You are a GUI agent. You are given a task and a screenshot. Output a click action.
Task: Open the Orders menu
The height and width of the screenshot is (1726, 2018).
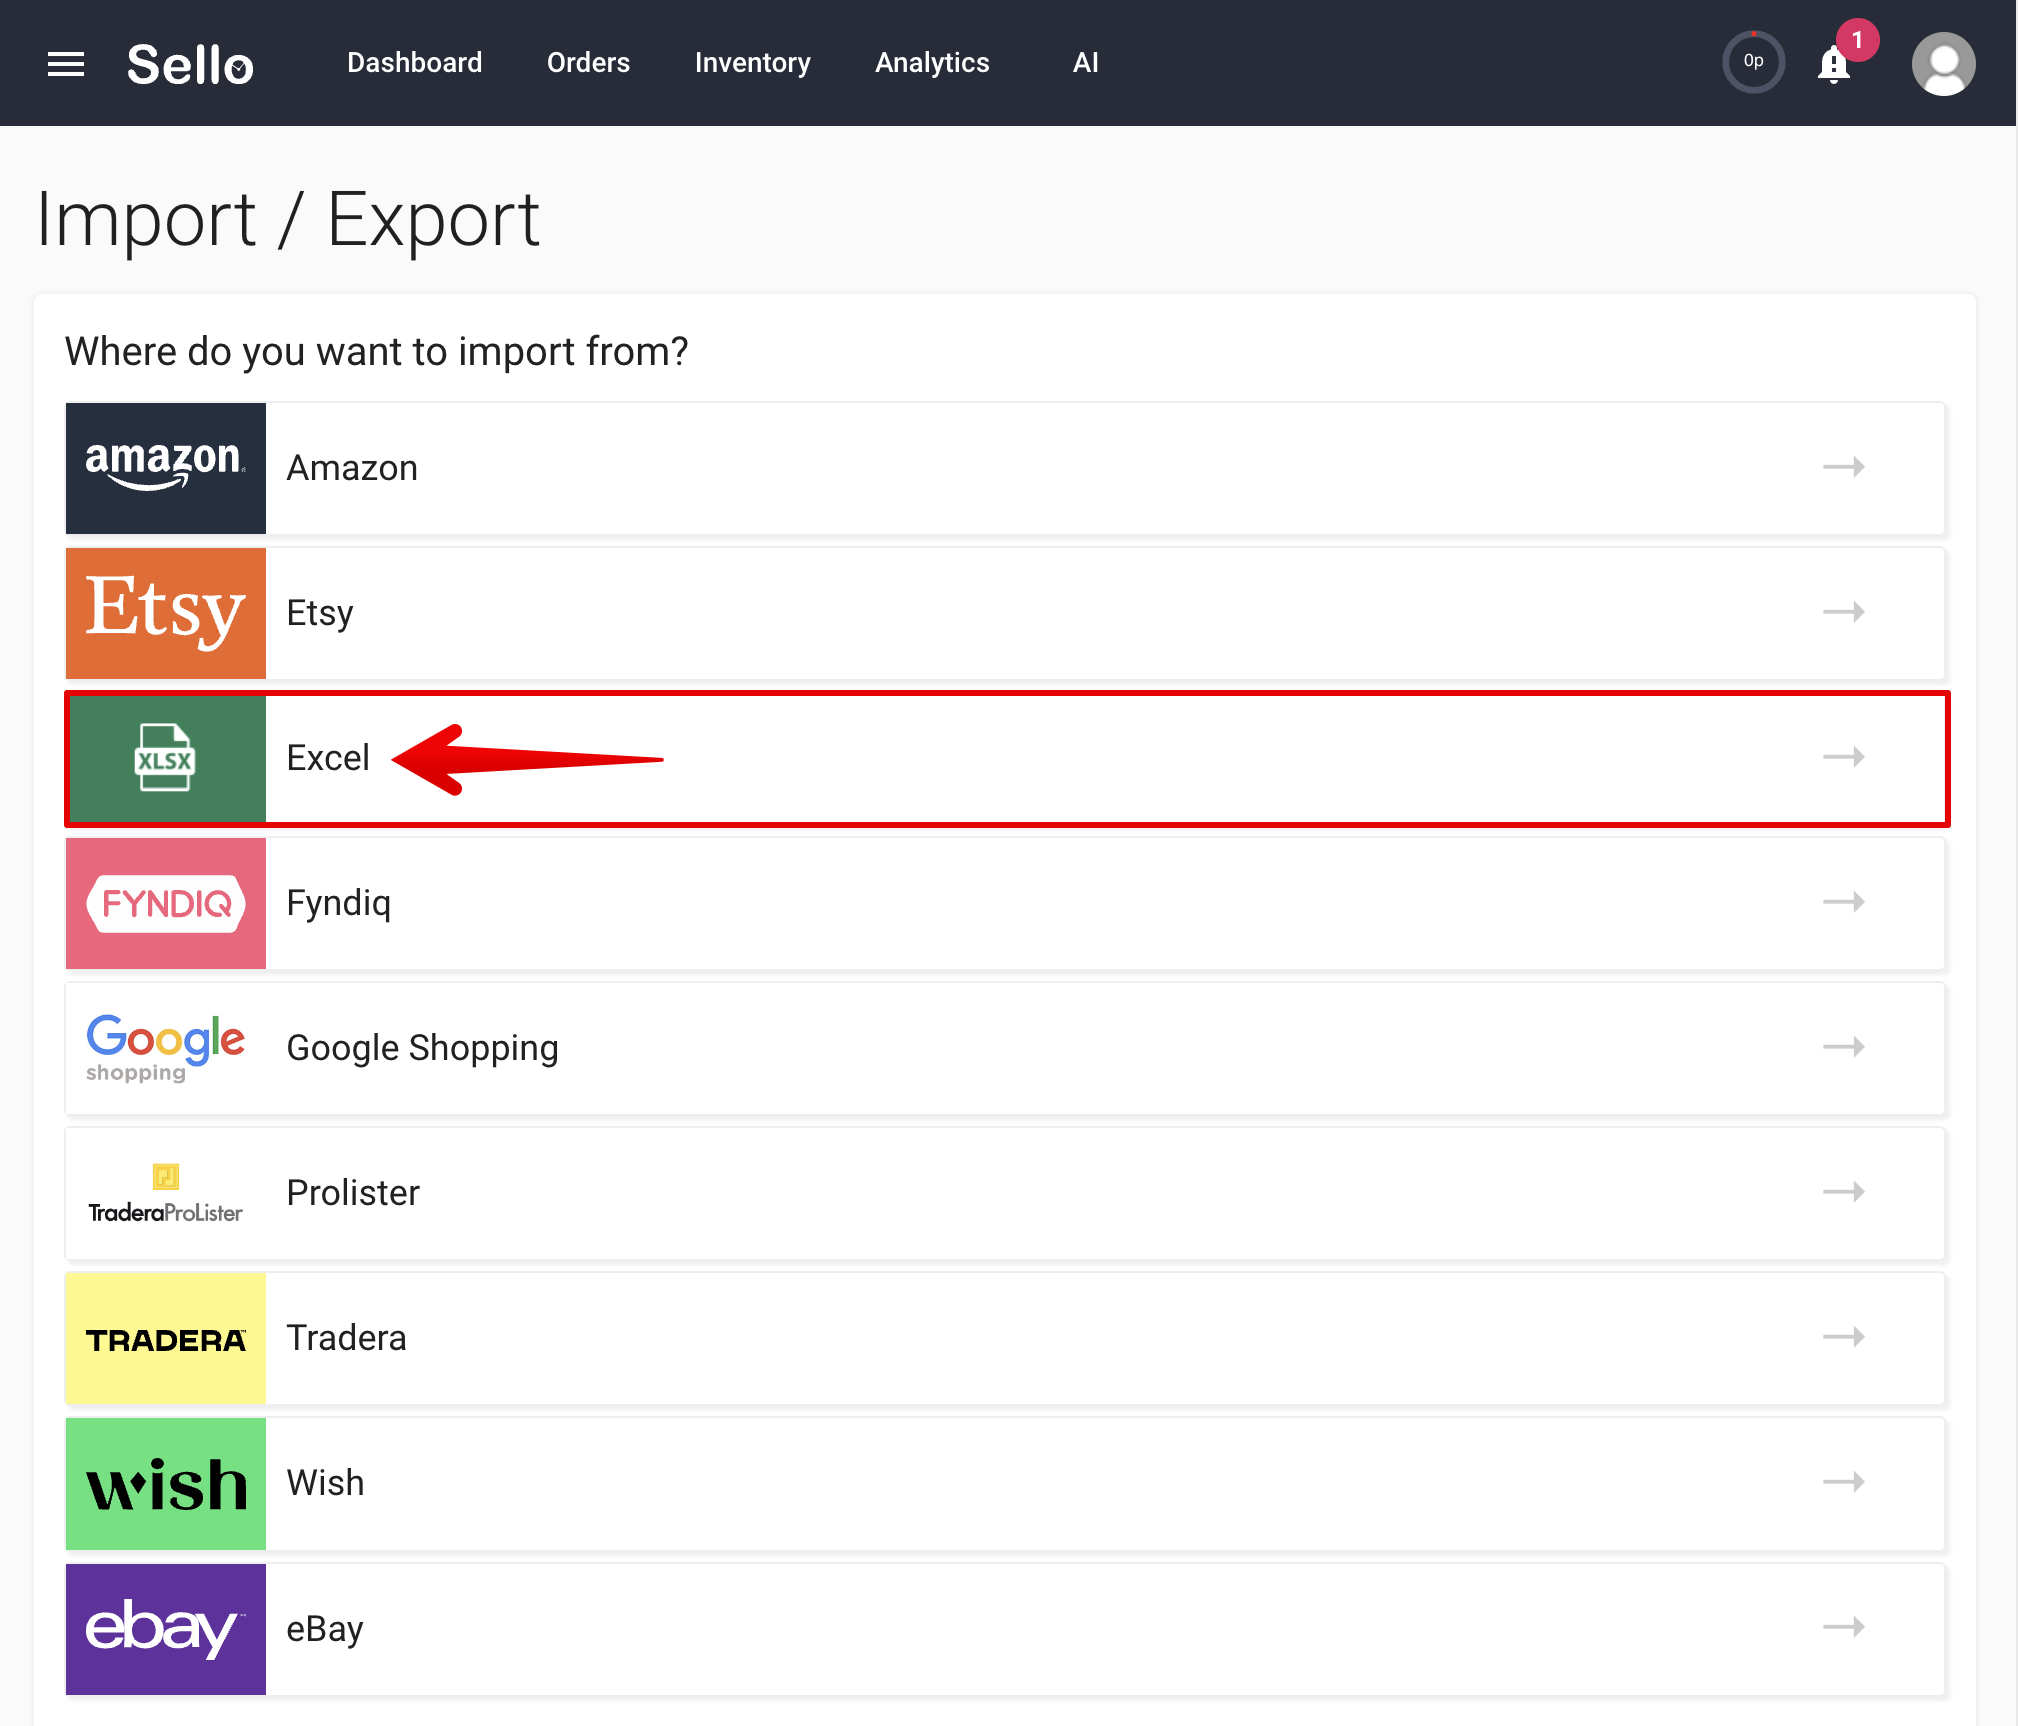click(588, 63)
